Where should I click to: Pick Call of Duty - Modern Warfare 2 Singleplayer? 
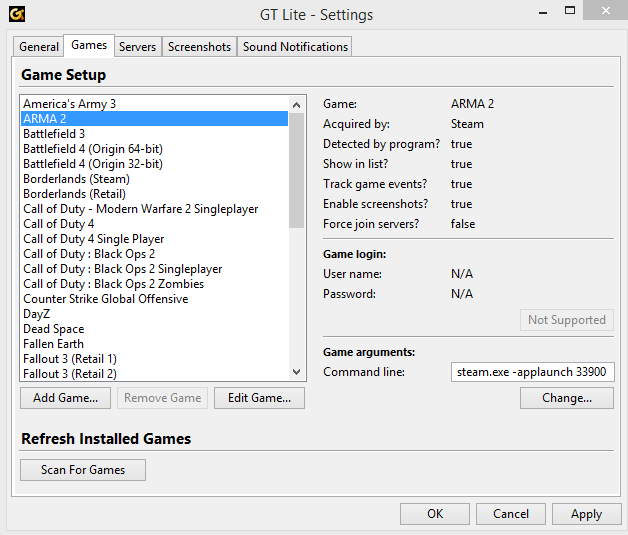155,209
